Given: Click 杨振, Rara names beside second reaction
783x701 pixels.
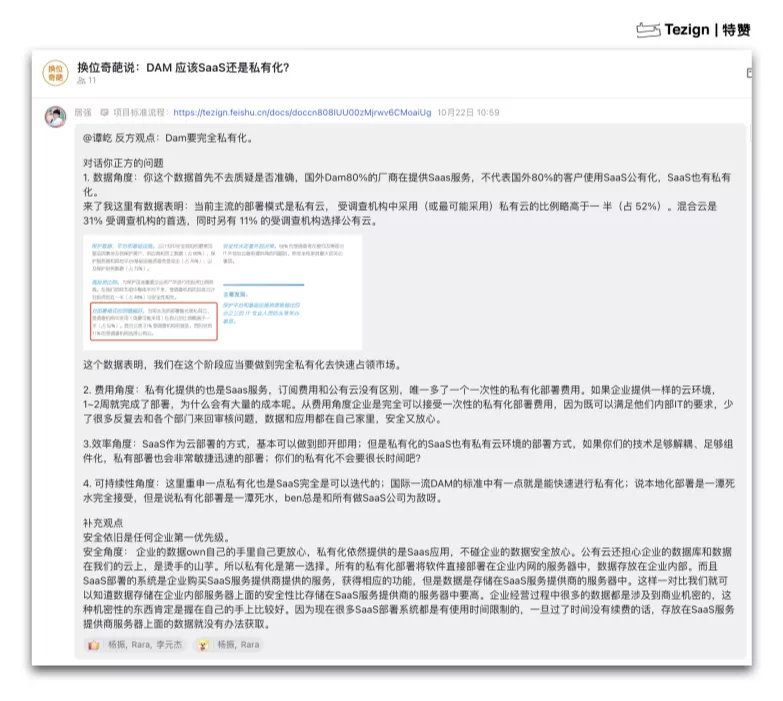Looking at the screenshot, I should (x=238, y=645).
